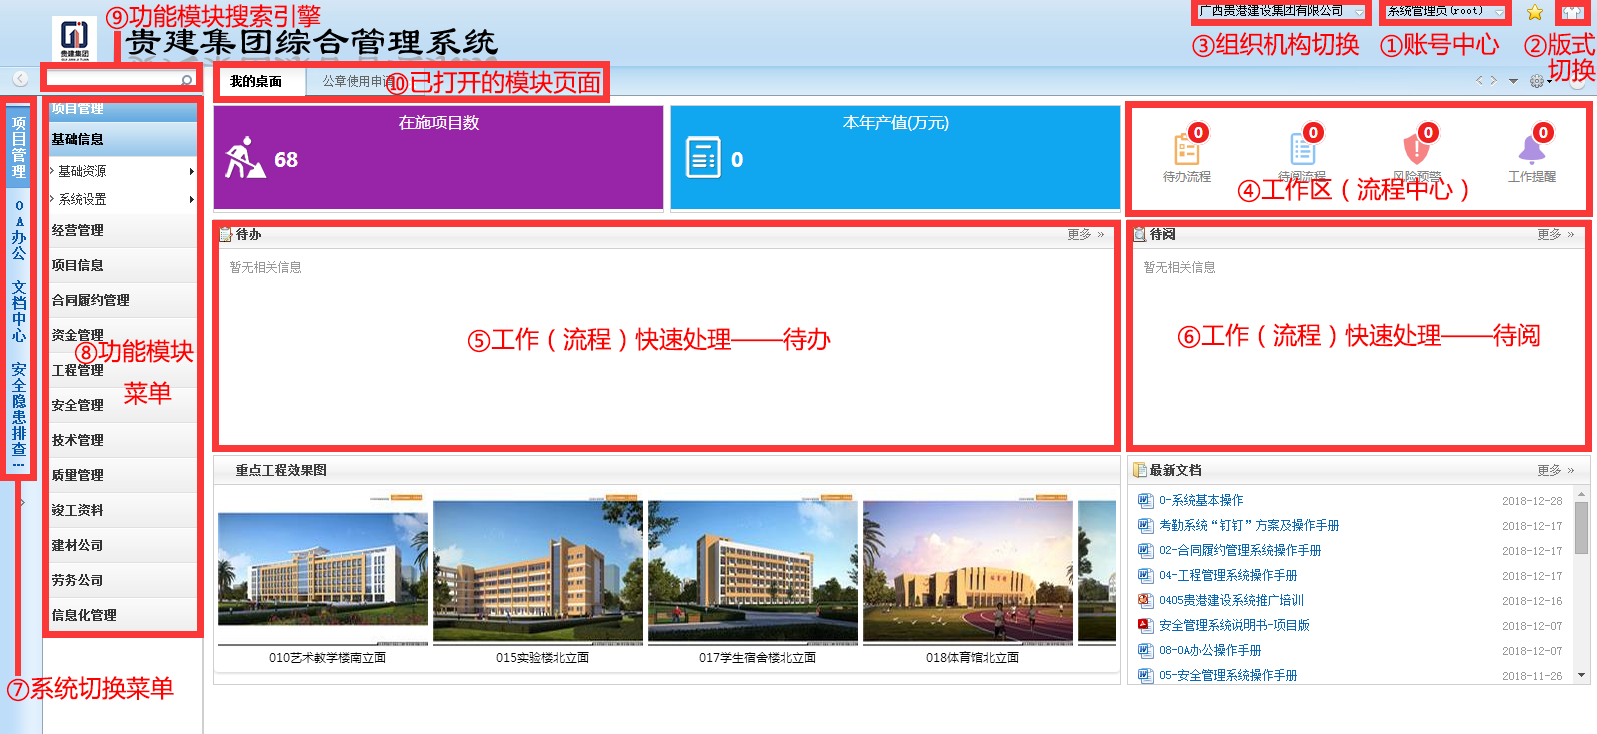
Task: Click the shirt-shaped theme switch icon
Action: point(1573,13)
